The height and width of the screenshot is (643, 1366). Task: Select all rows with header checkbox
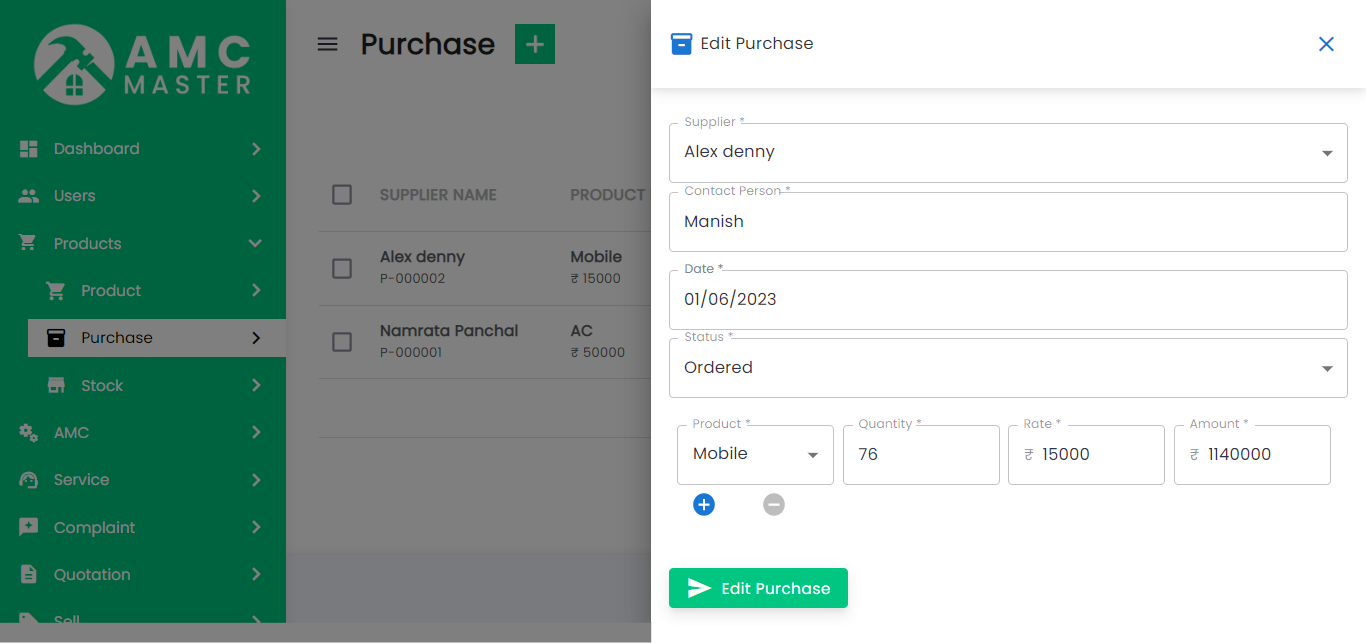tap(342, 195)
